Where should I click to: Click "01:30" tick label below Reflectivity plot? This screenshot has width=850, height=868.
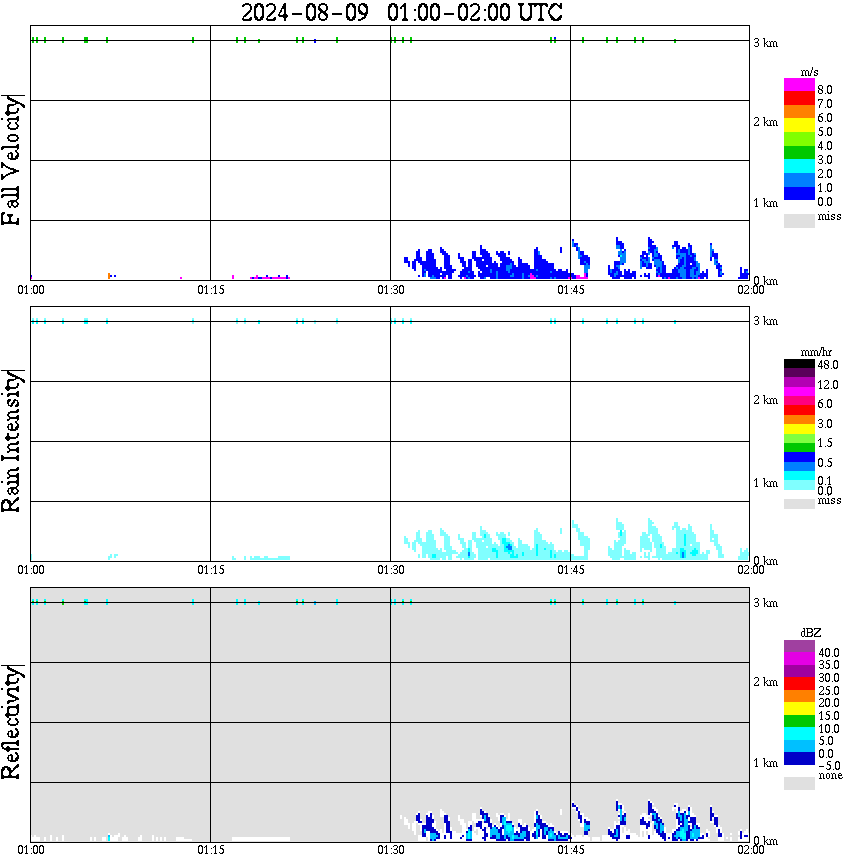pos(391,850)
